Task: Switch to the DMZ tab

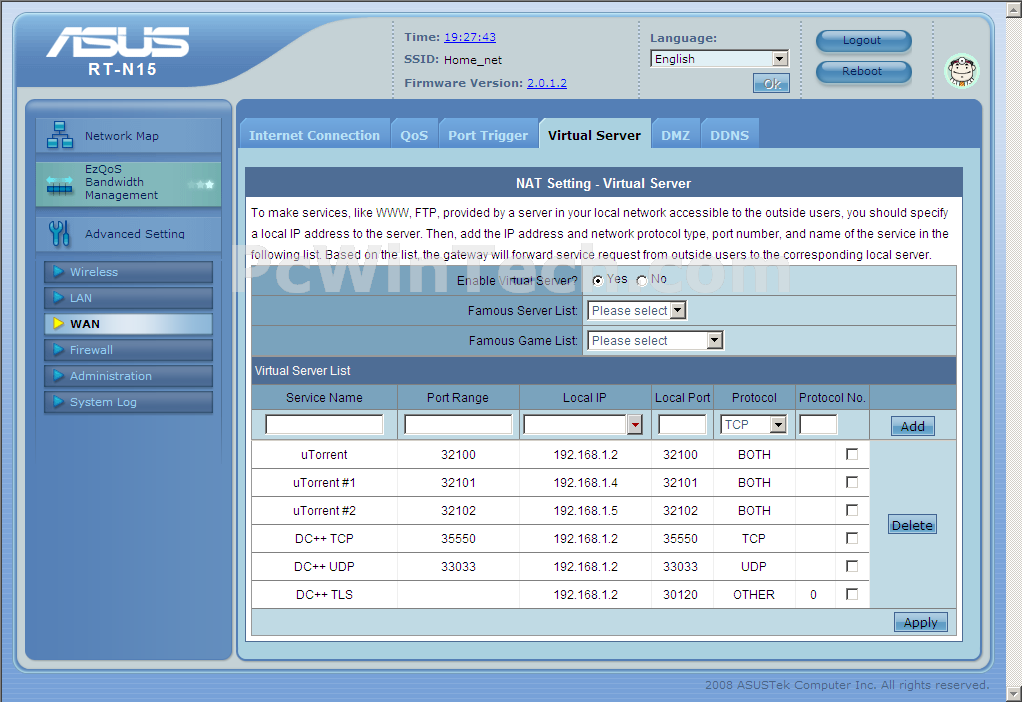Action: (x=675, y=135)
